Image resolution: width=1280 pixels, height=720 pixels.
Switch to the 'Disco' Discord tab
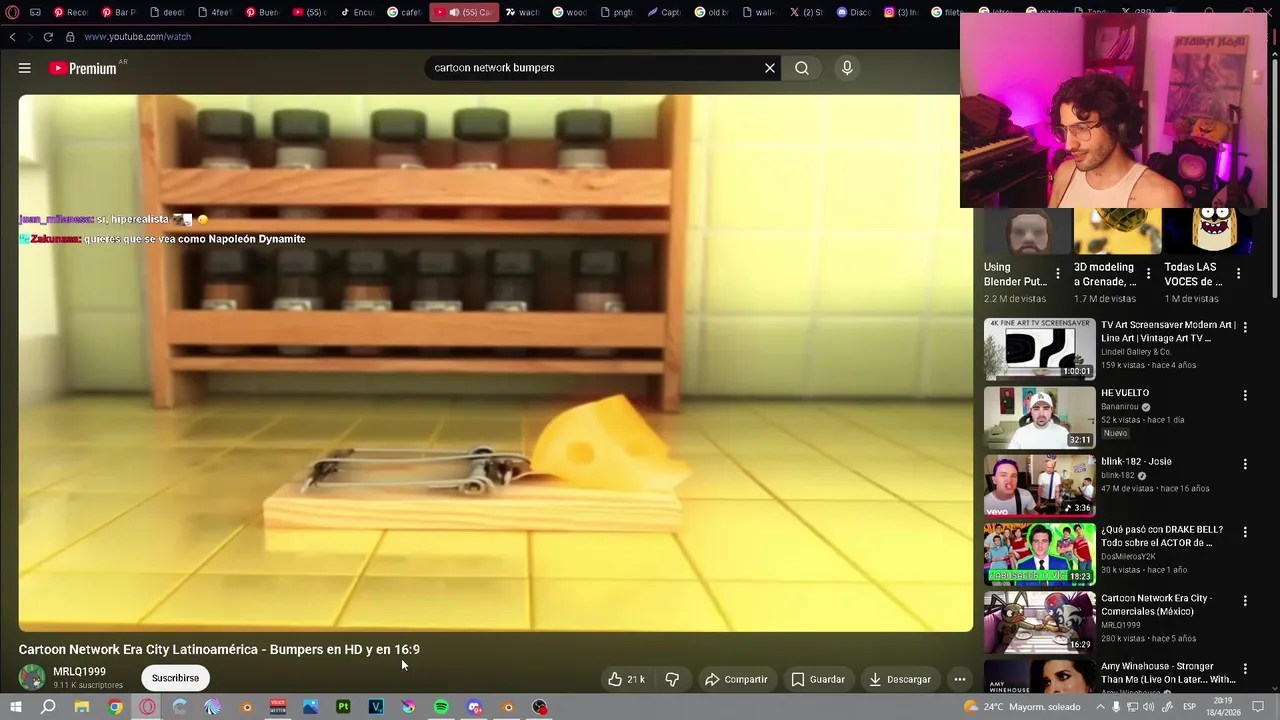click(855, 12)
